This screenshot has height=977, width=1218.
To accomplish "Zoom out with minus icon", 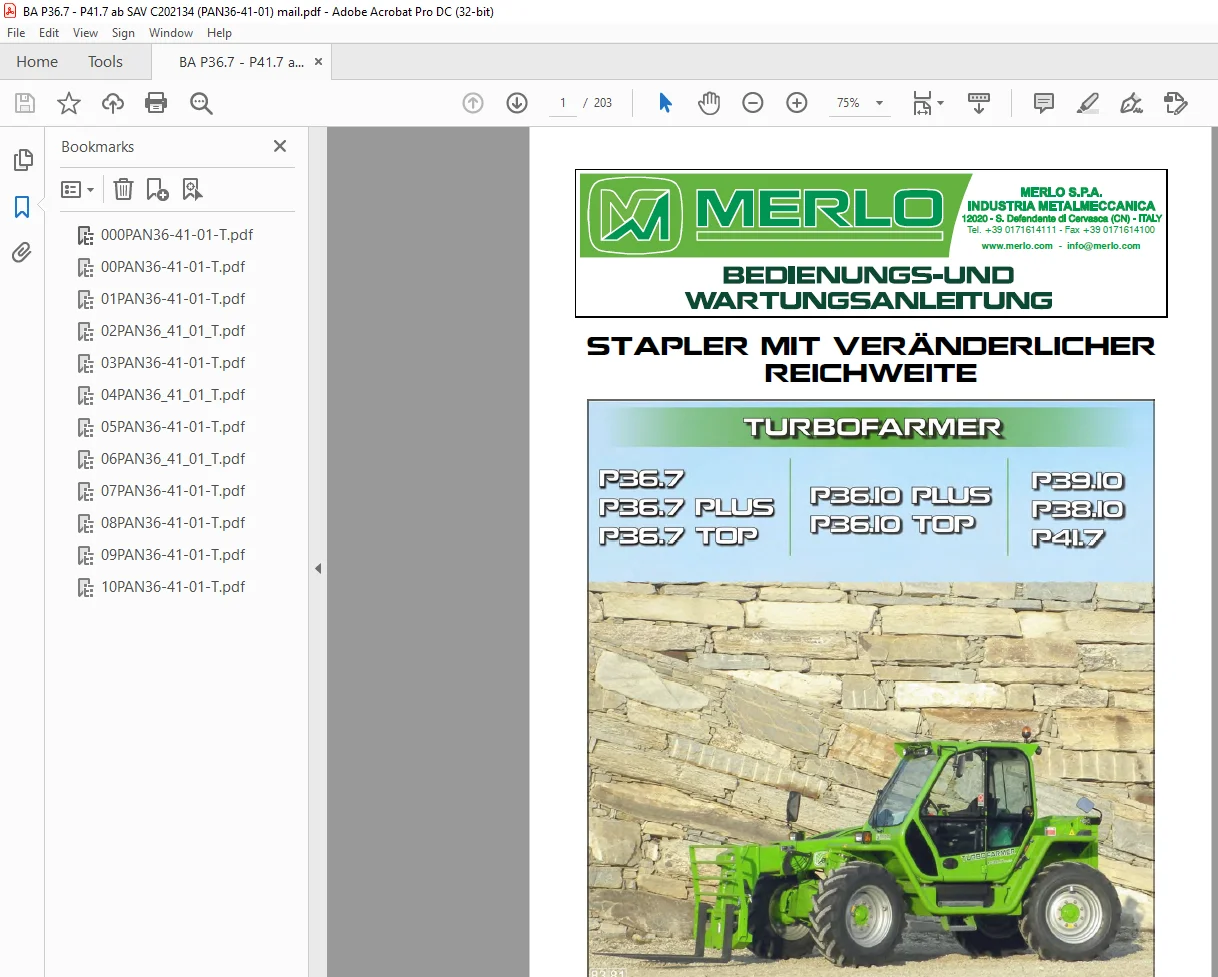I will pyautogui.click(x=753, y=103).
